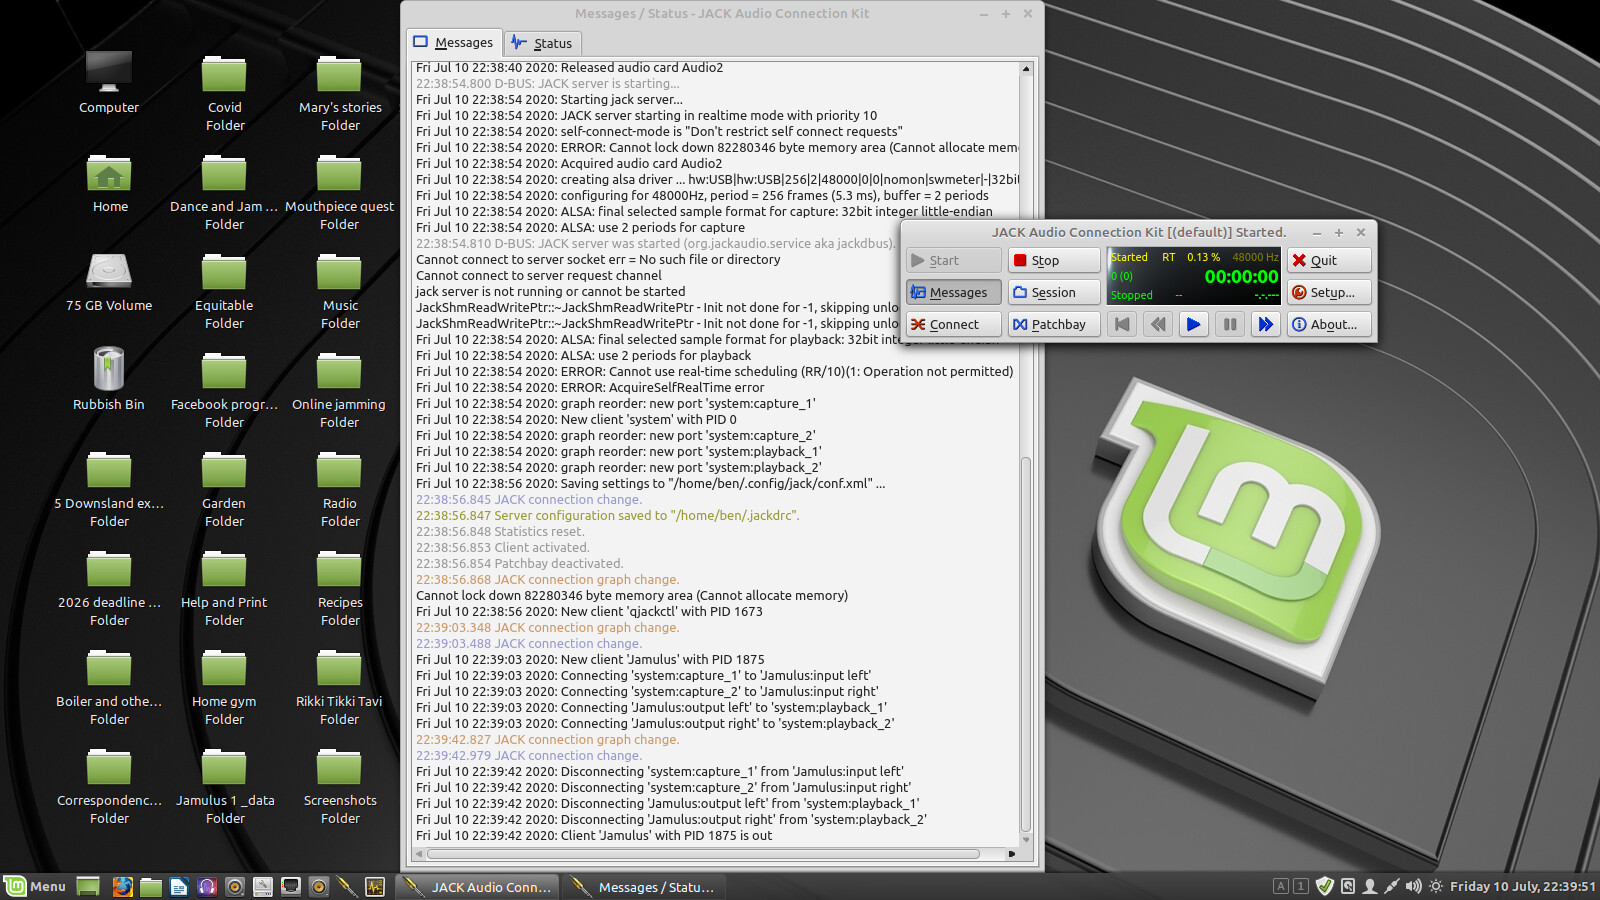Click the transport fast-forward button
This screenshot has width=1600, height=900.
[1266, 324]
